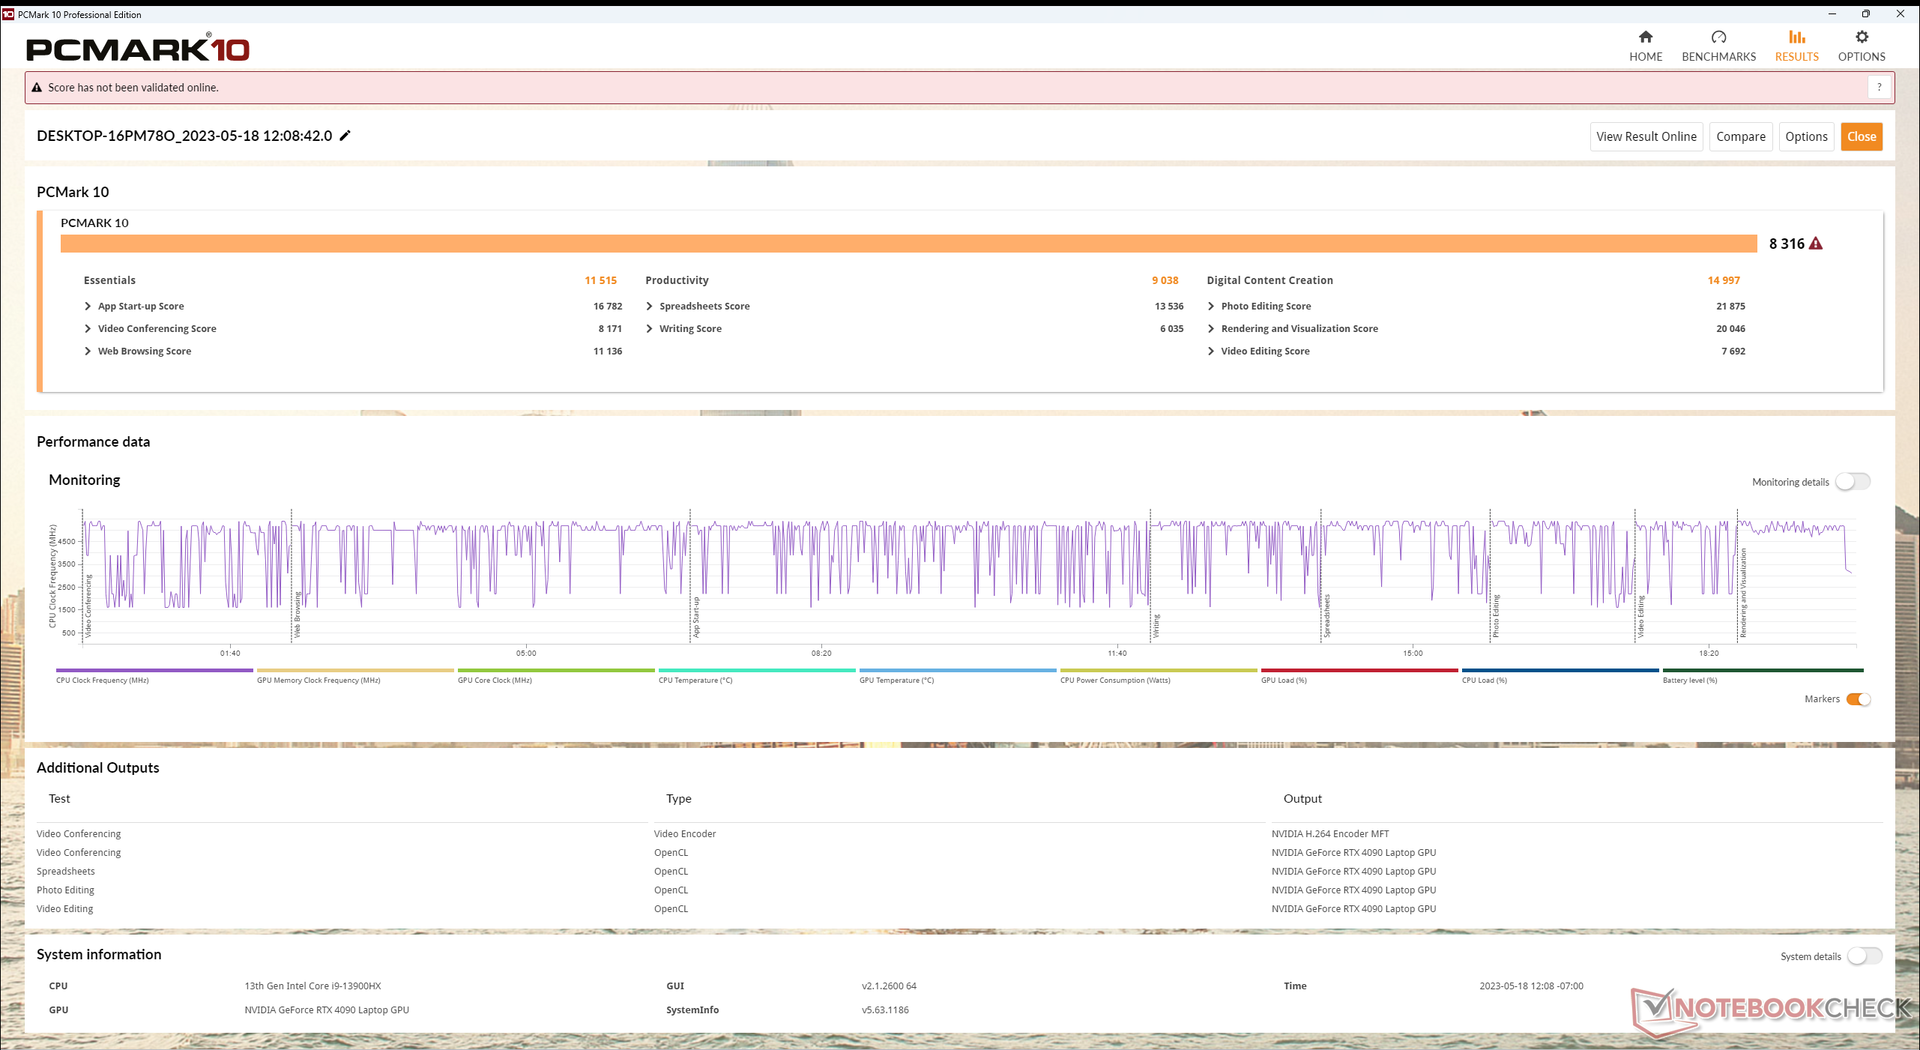Click the PCMark 10 logo

point(138,49)
